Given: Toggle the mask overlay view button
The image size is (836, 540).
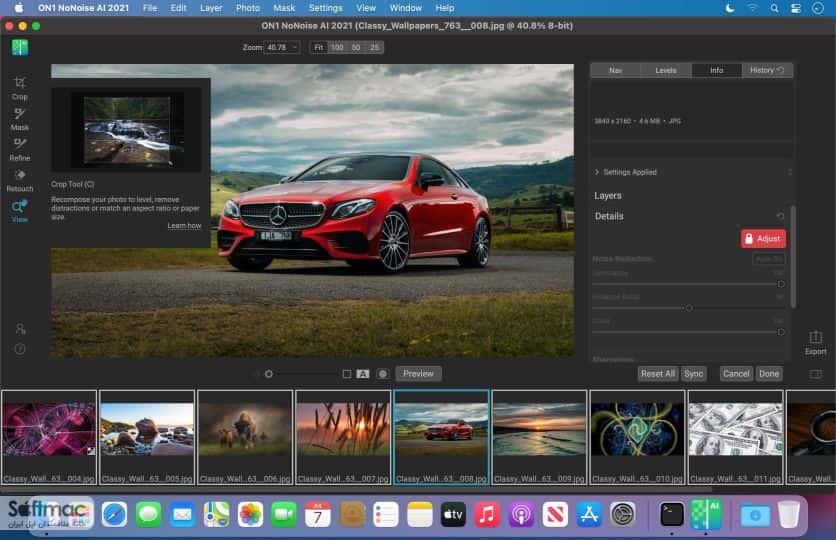Looking at the screenshot, I should tap(382, 374).
